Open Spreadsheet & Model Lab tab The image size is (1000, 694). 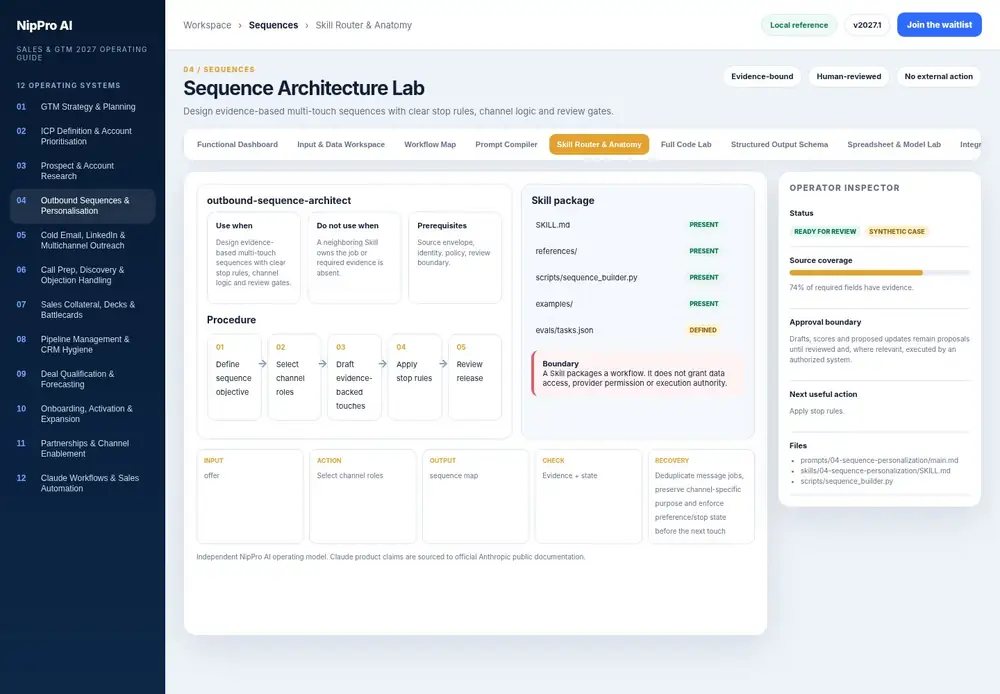(x=893, y=144)
